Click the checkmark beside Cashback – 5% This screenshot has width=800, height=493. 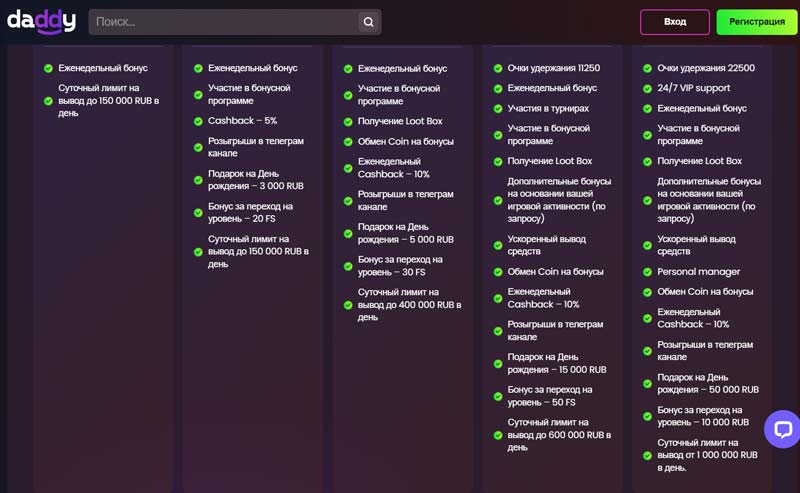198,121
